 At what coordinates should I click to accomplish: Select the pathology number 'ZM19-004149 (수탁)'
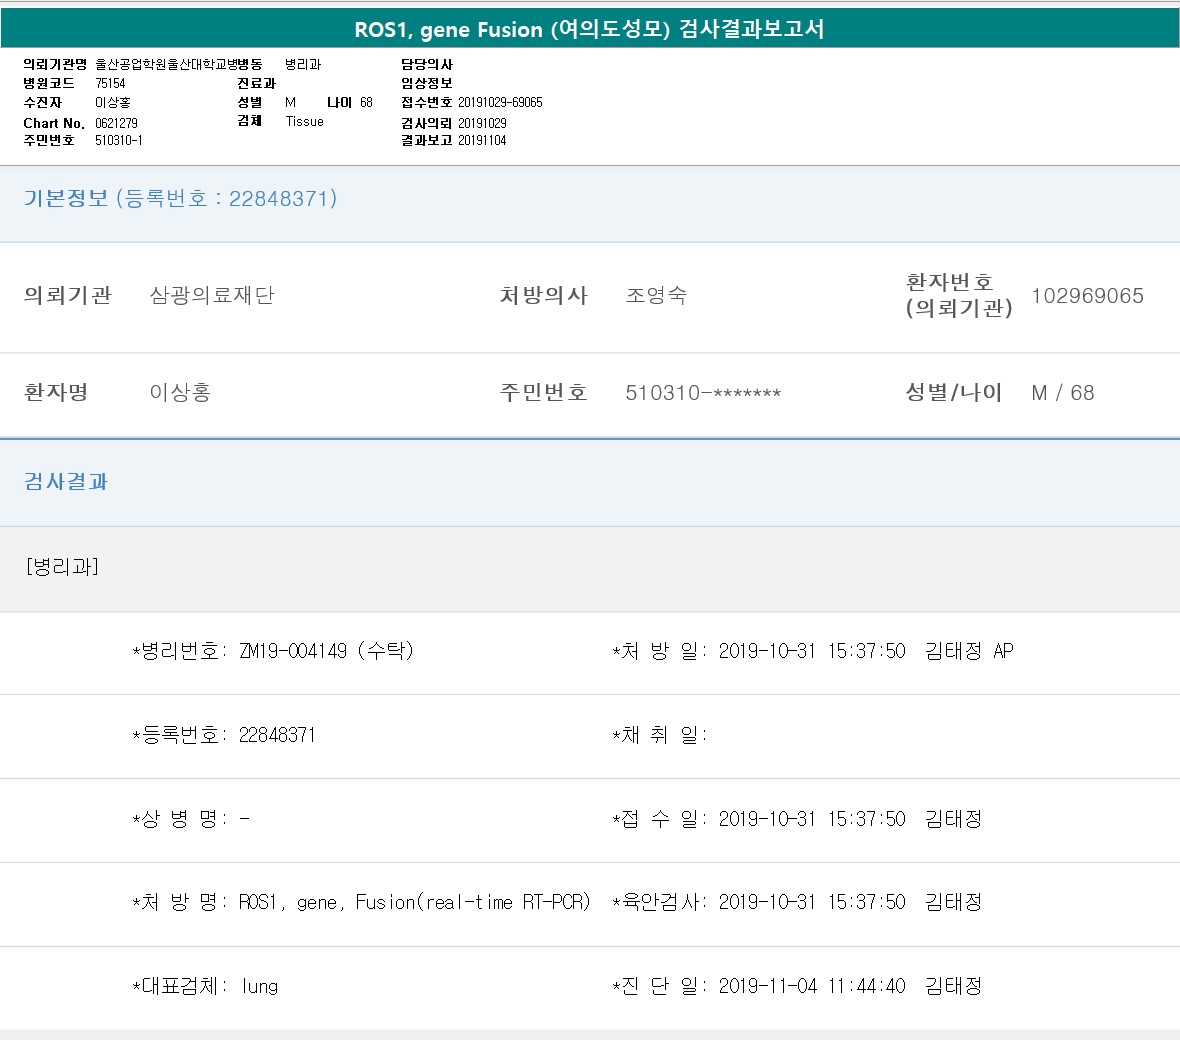point(326,651)
